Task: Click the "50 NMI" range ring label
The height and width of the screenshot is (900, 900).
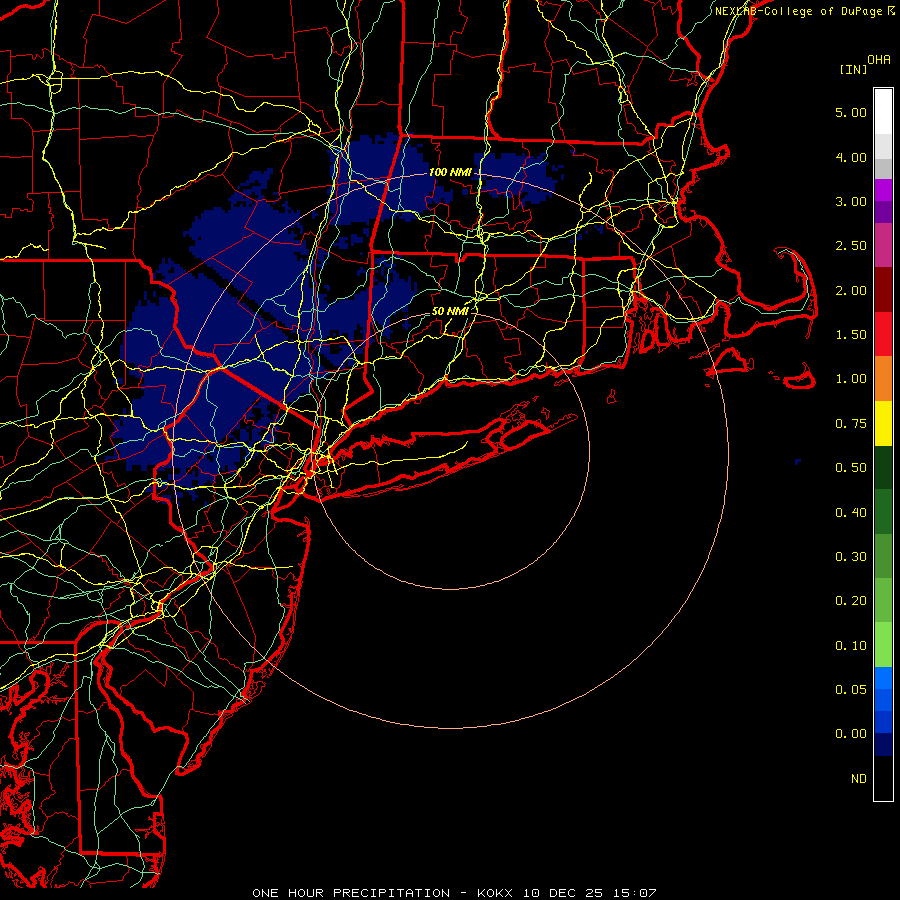Action: point(450,311)
